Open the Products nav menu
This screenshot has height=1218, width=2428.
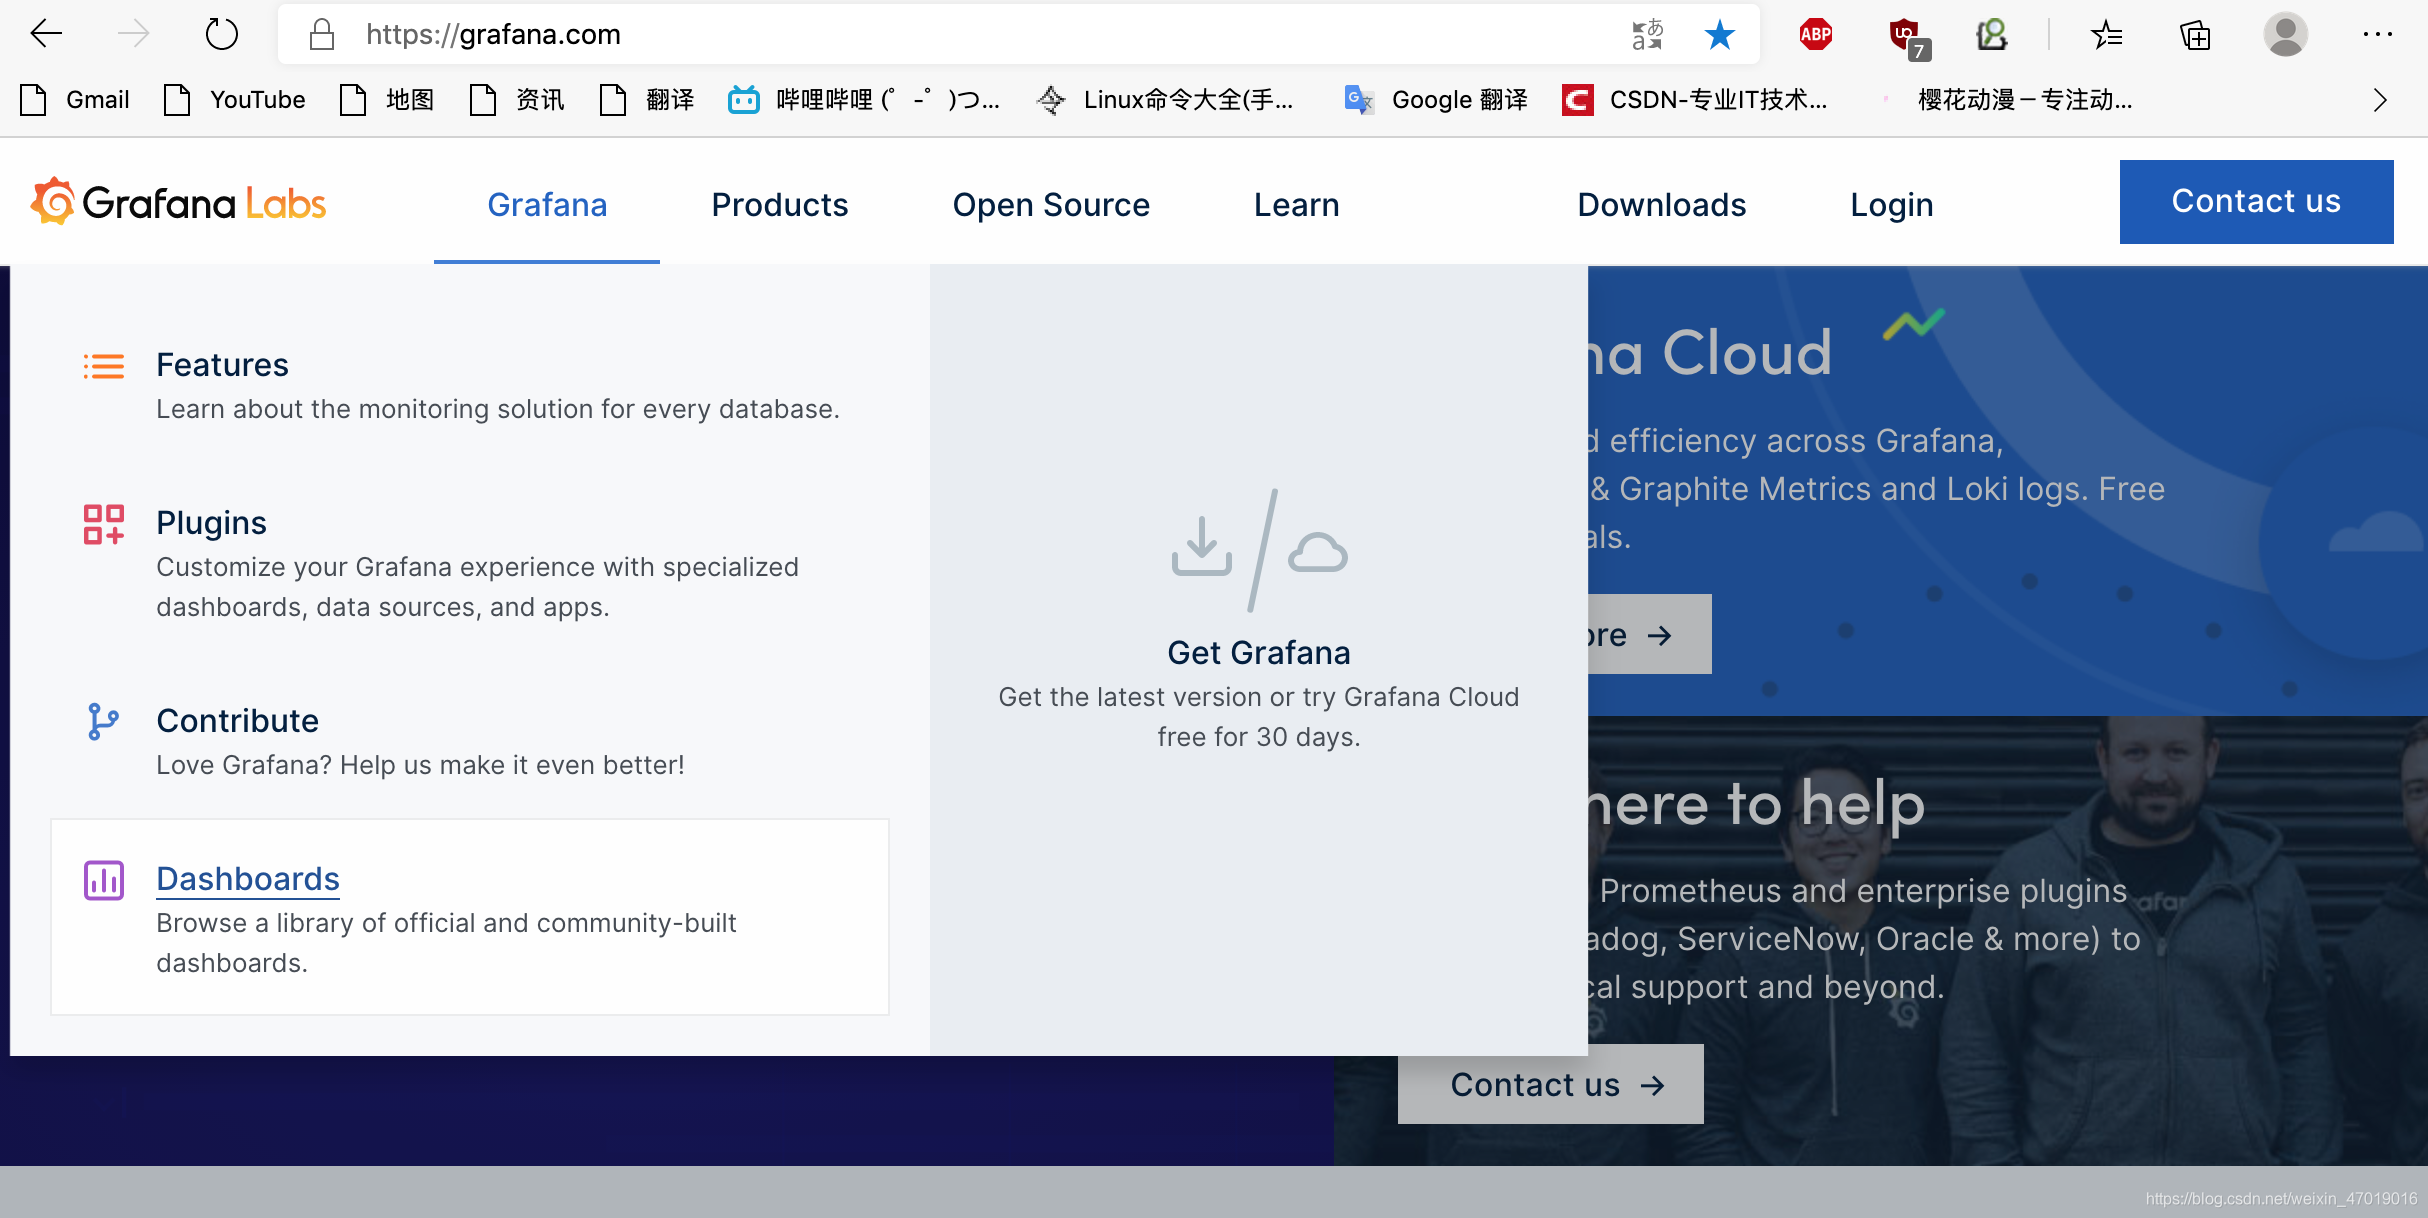tap(780, 204)
